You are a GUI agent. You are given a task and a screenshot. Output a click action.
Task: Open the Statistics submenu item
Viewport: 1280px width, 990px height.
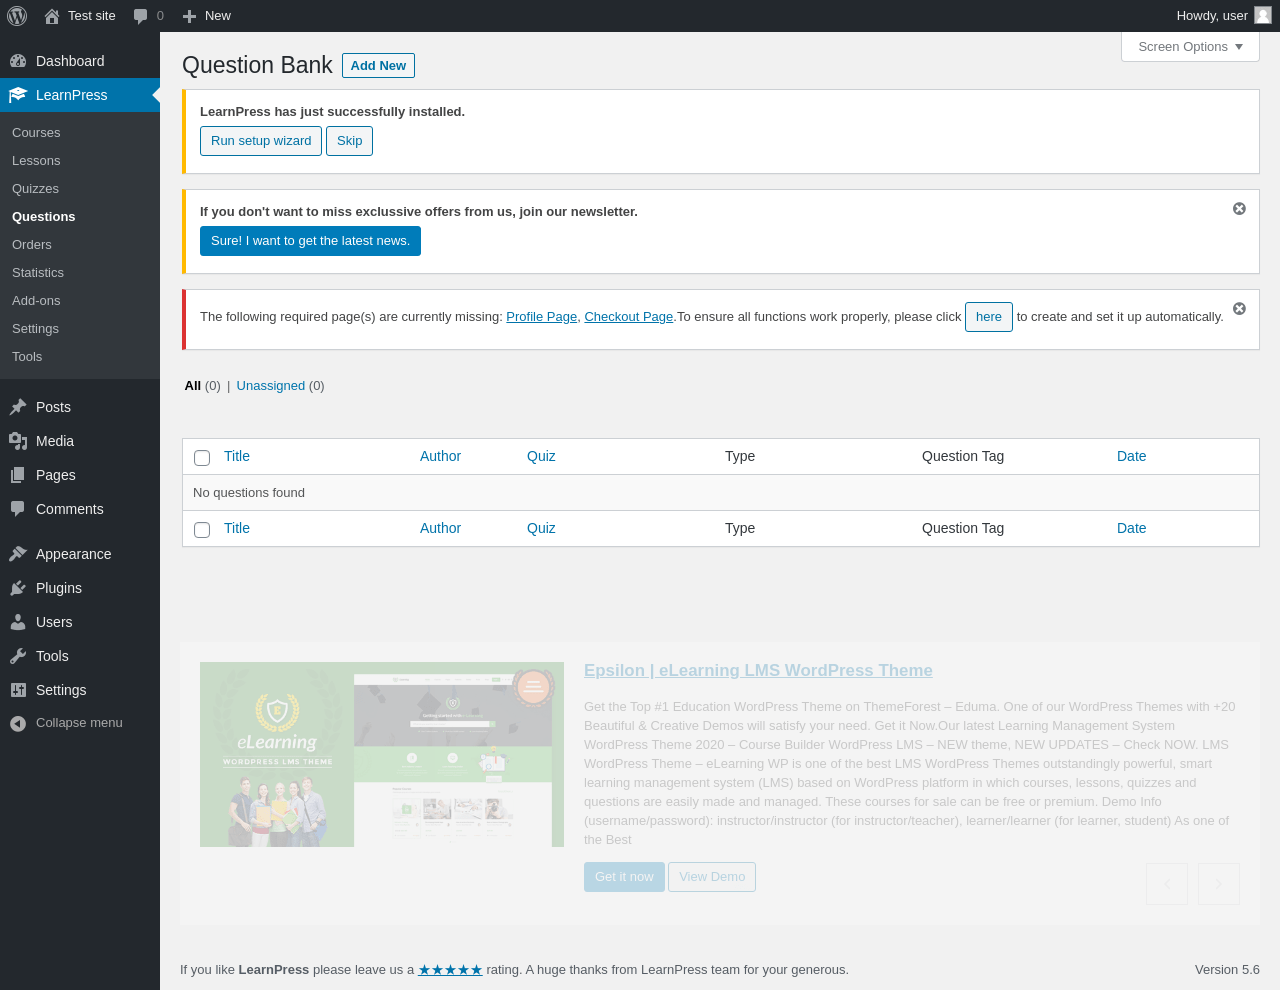38,273
